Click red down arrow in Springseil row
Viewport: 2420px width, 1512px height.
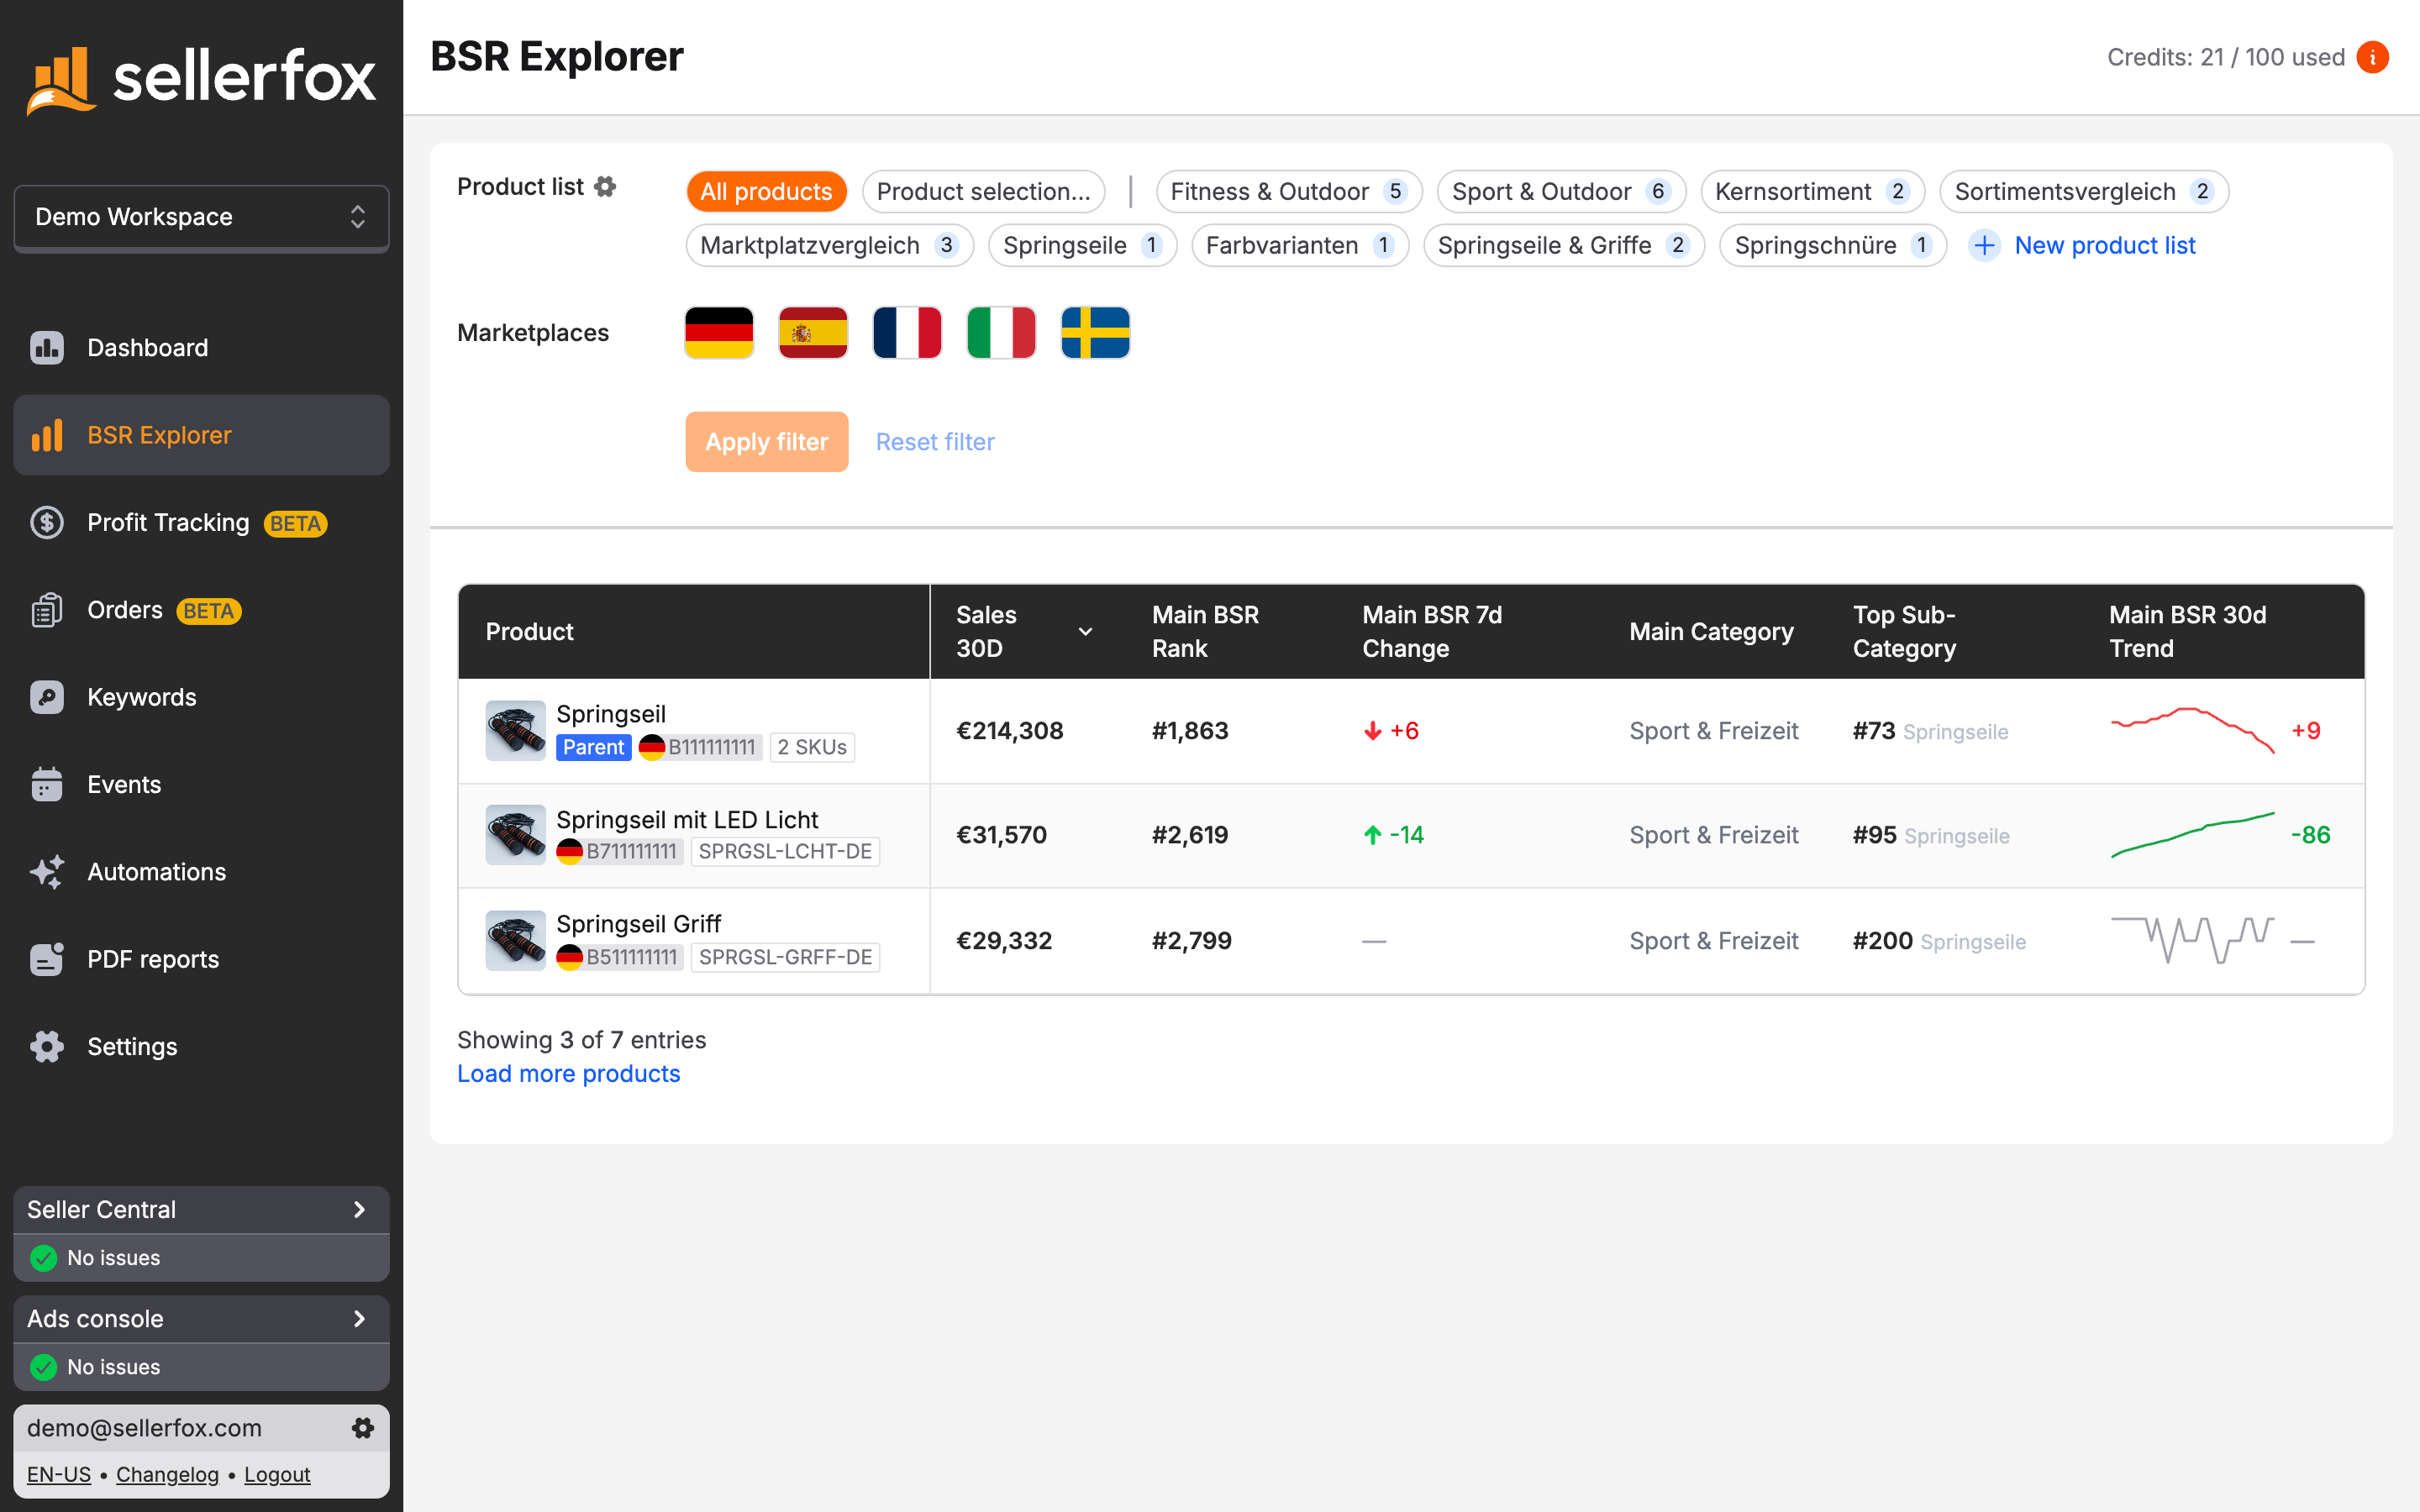point(1372,731)
